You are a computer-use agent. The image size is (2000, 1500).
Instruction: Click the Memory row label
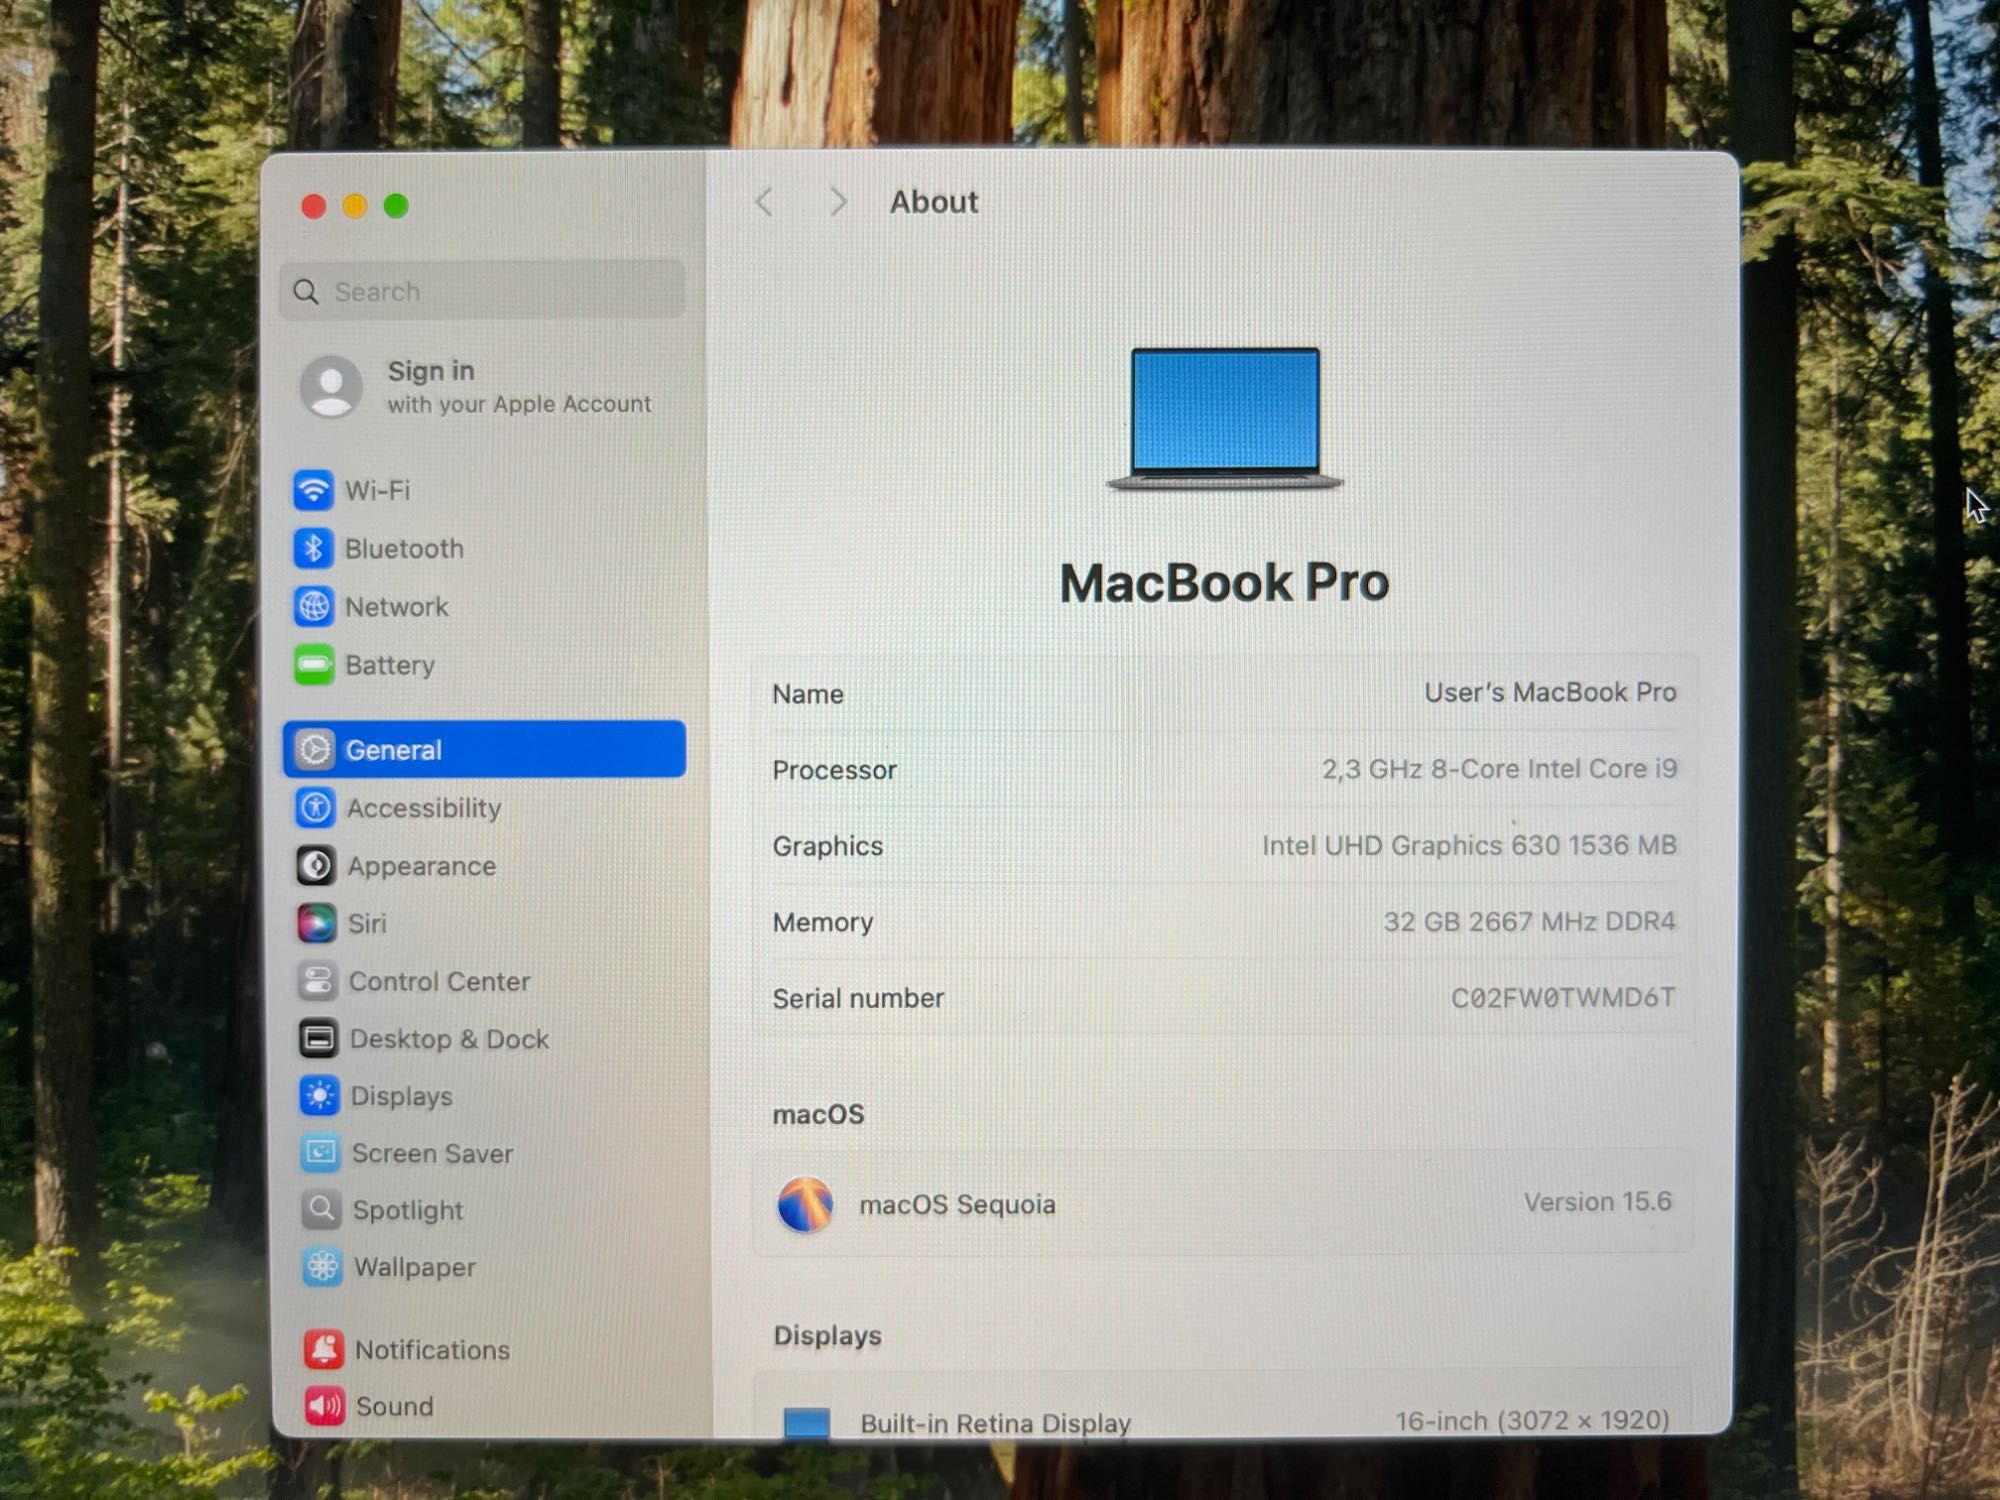click(823, 922)
